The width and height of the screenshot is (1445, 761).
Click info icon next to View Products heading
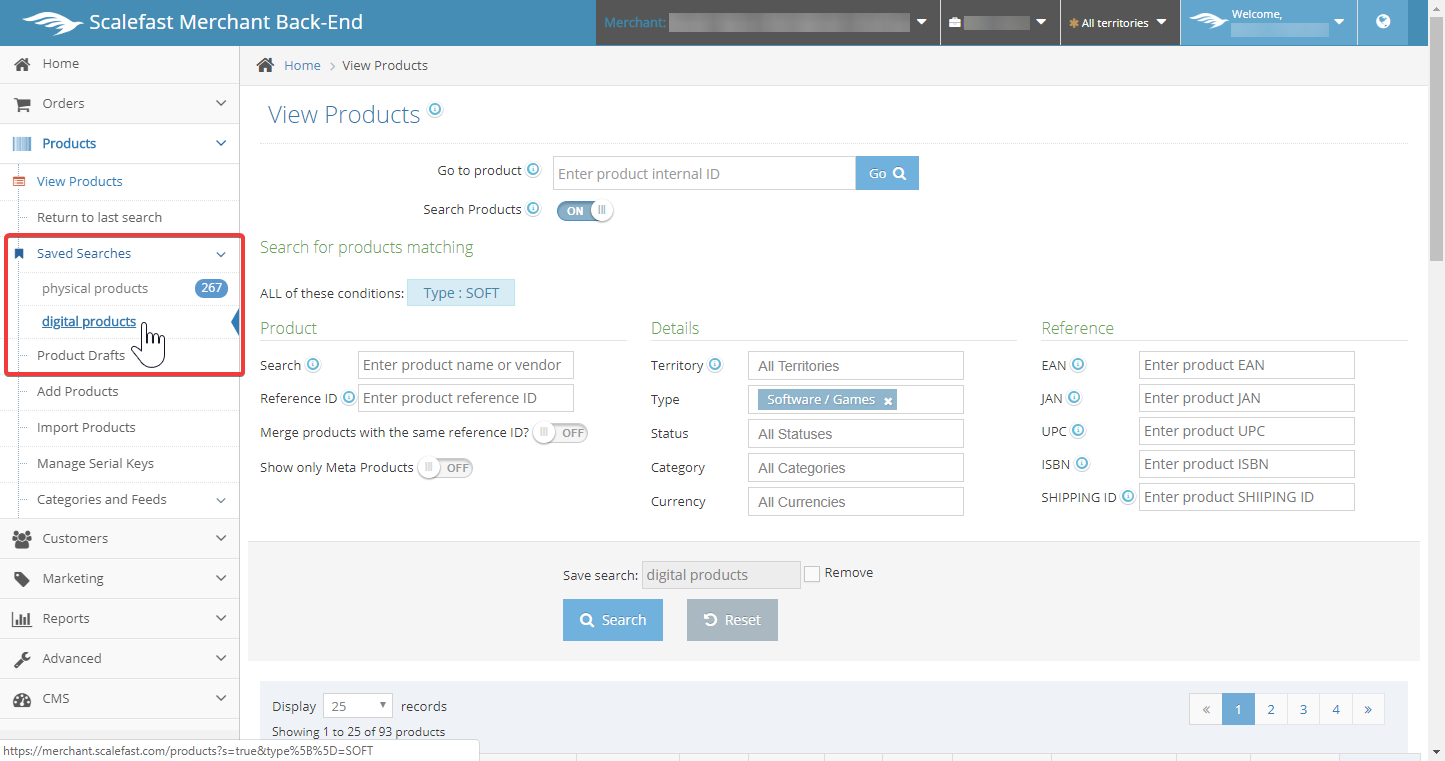point(435,110)
